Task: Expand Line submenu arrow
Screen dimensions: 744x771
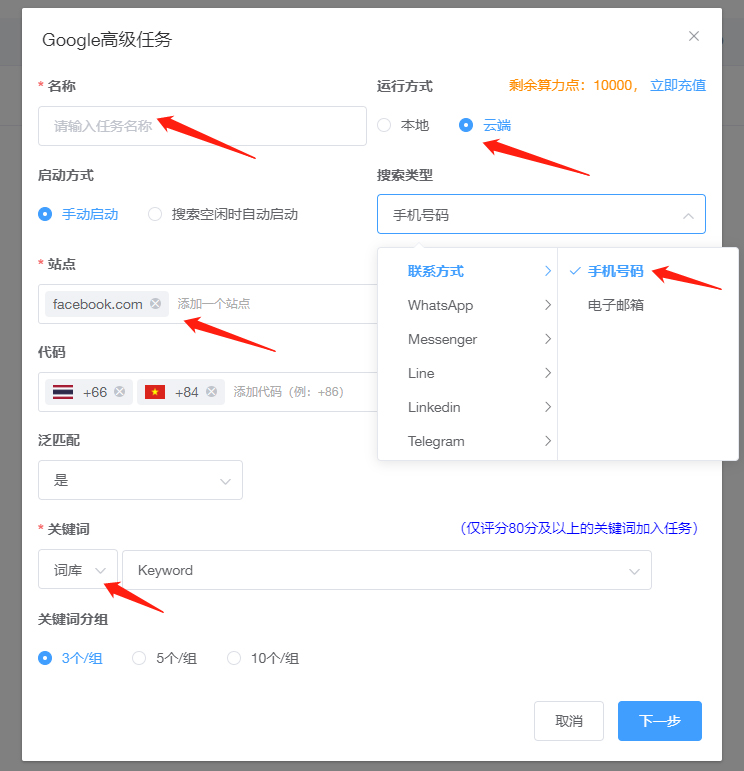Action: click(x=548, y=373)
